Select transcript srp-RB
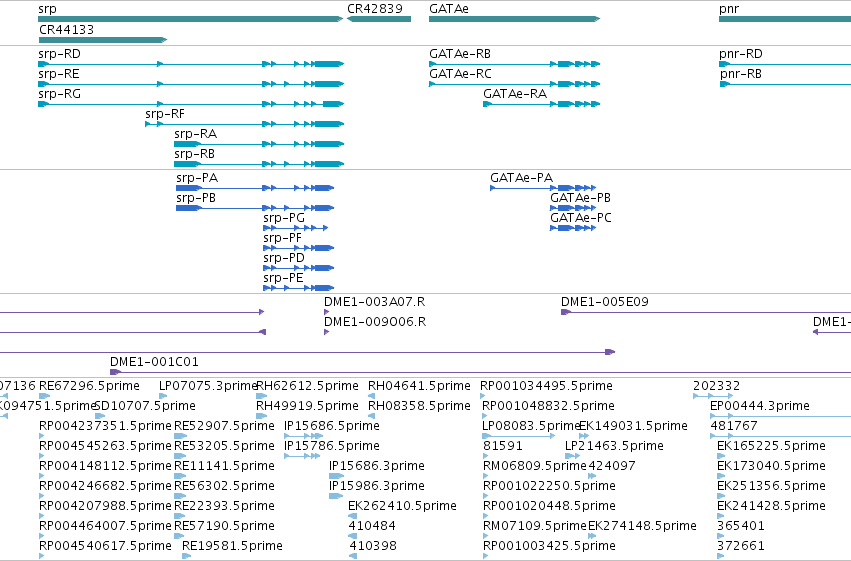851x561 pixels. coord(259,164)
